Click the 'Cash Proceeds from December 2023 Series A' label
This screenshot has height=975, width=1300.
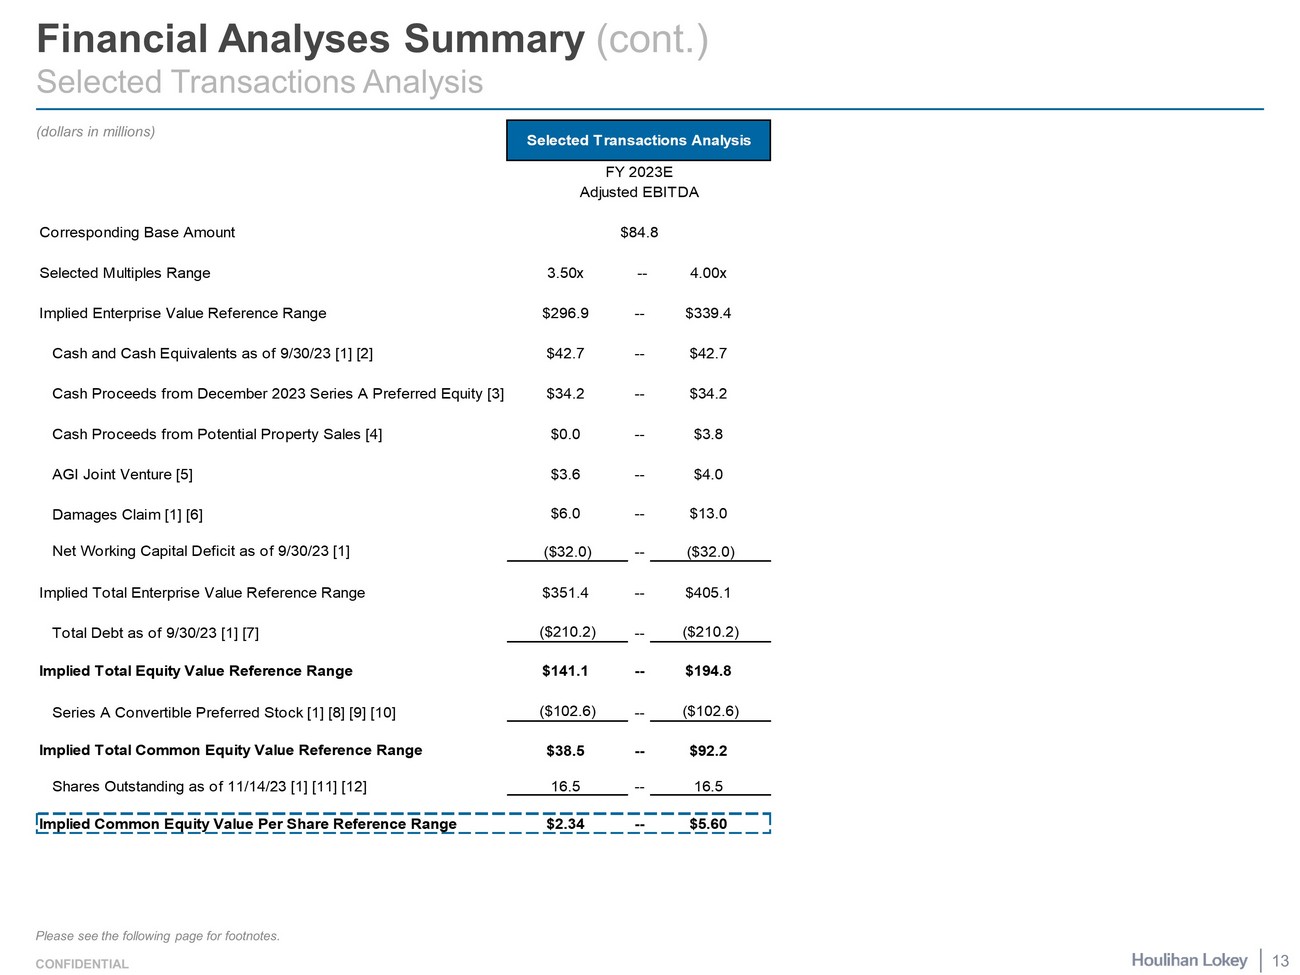(x=278, y=394)
